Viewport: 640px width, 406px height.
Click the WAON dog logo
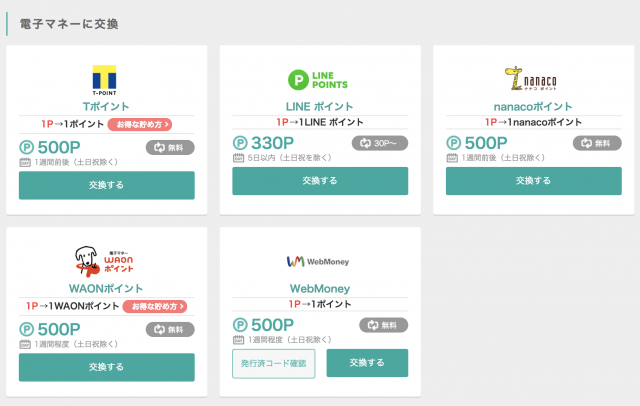[x=104, y=261]
